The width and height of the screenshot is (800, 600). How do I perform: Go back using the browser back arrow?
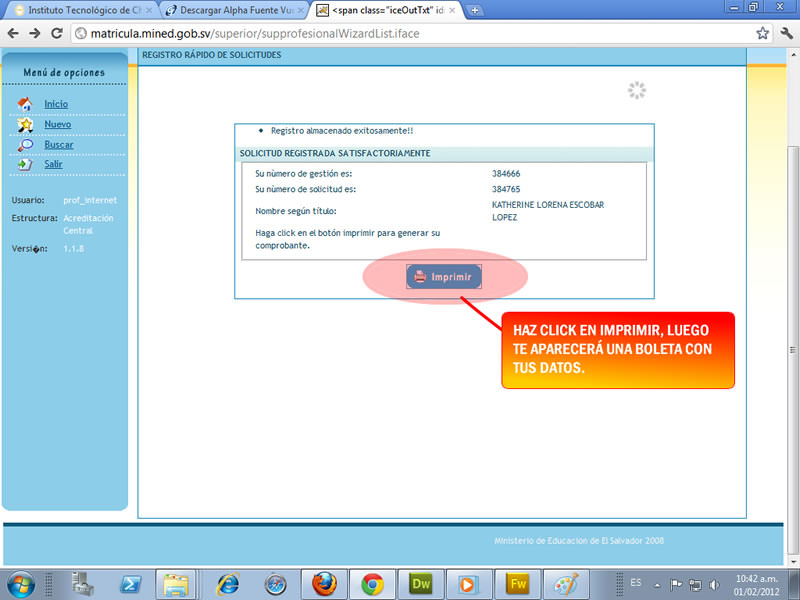[13, 32]
